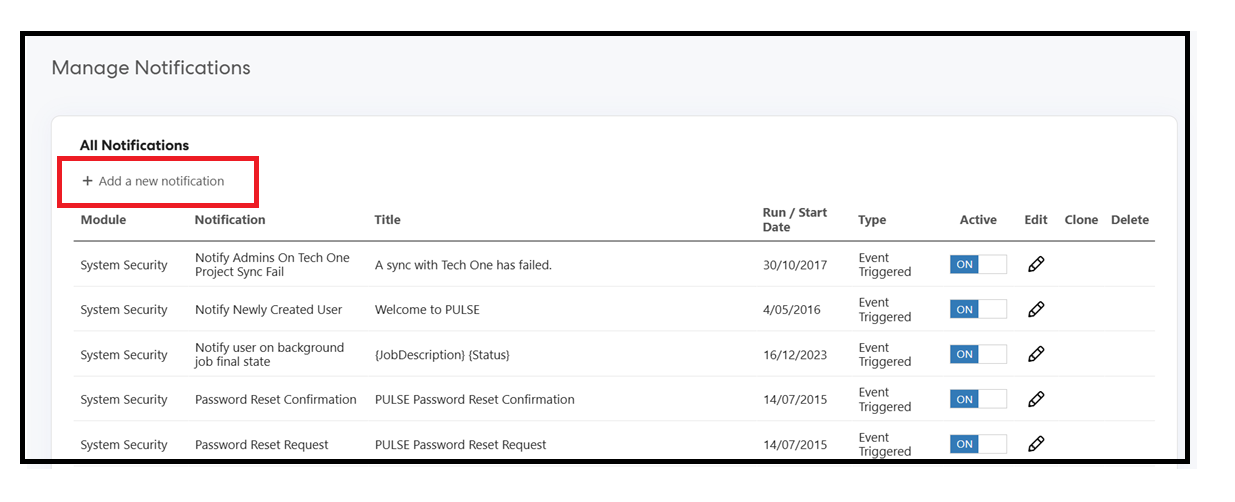Add a new notification link
Screen dimensions: 1235x502
154,181
